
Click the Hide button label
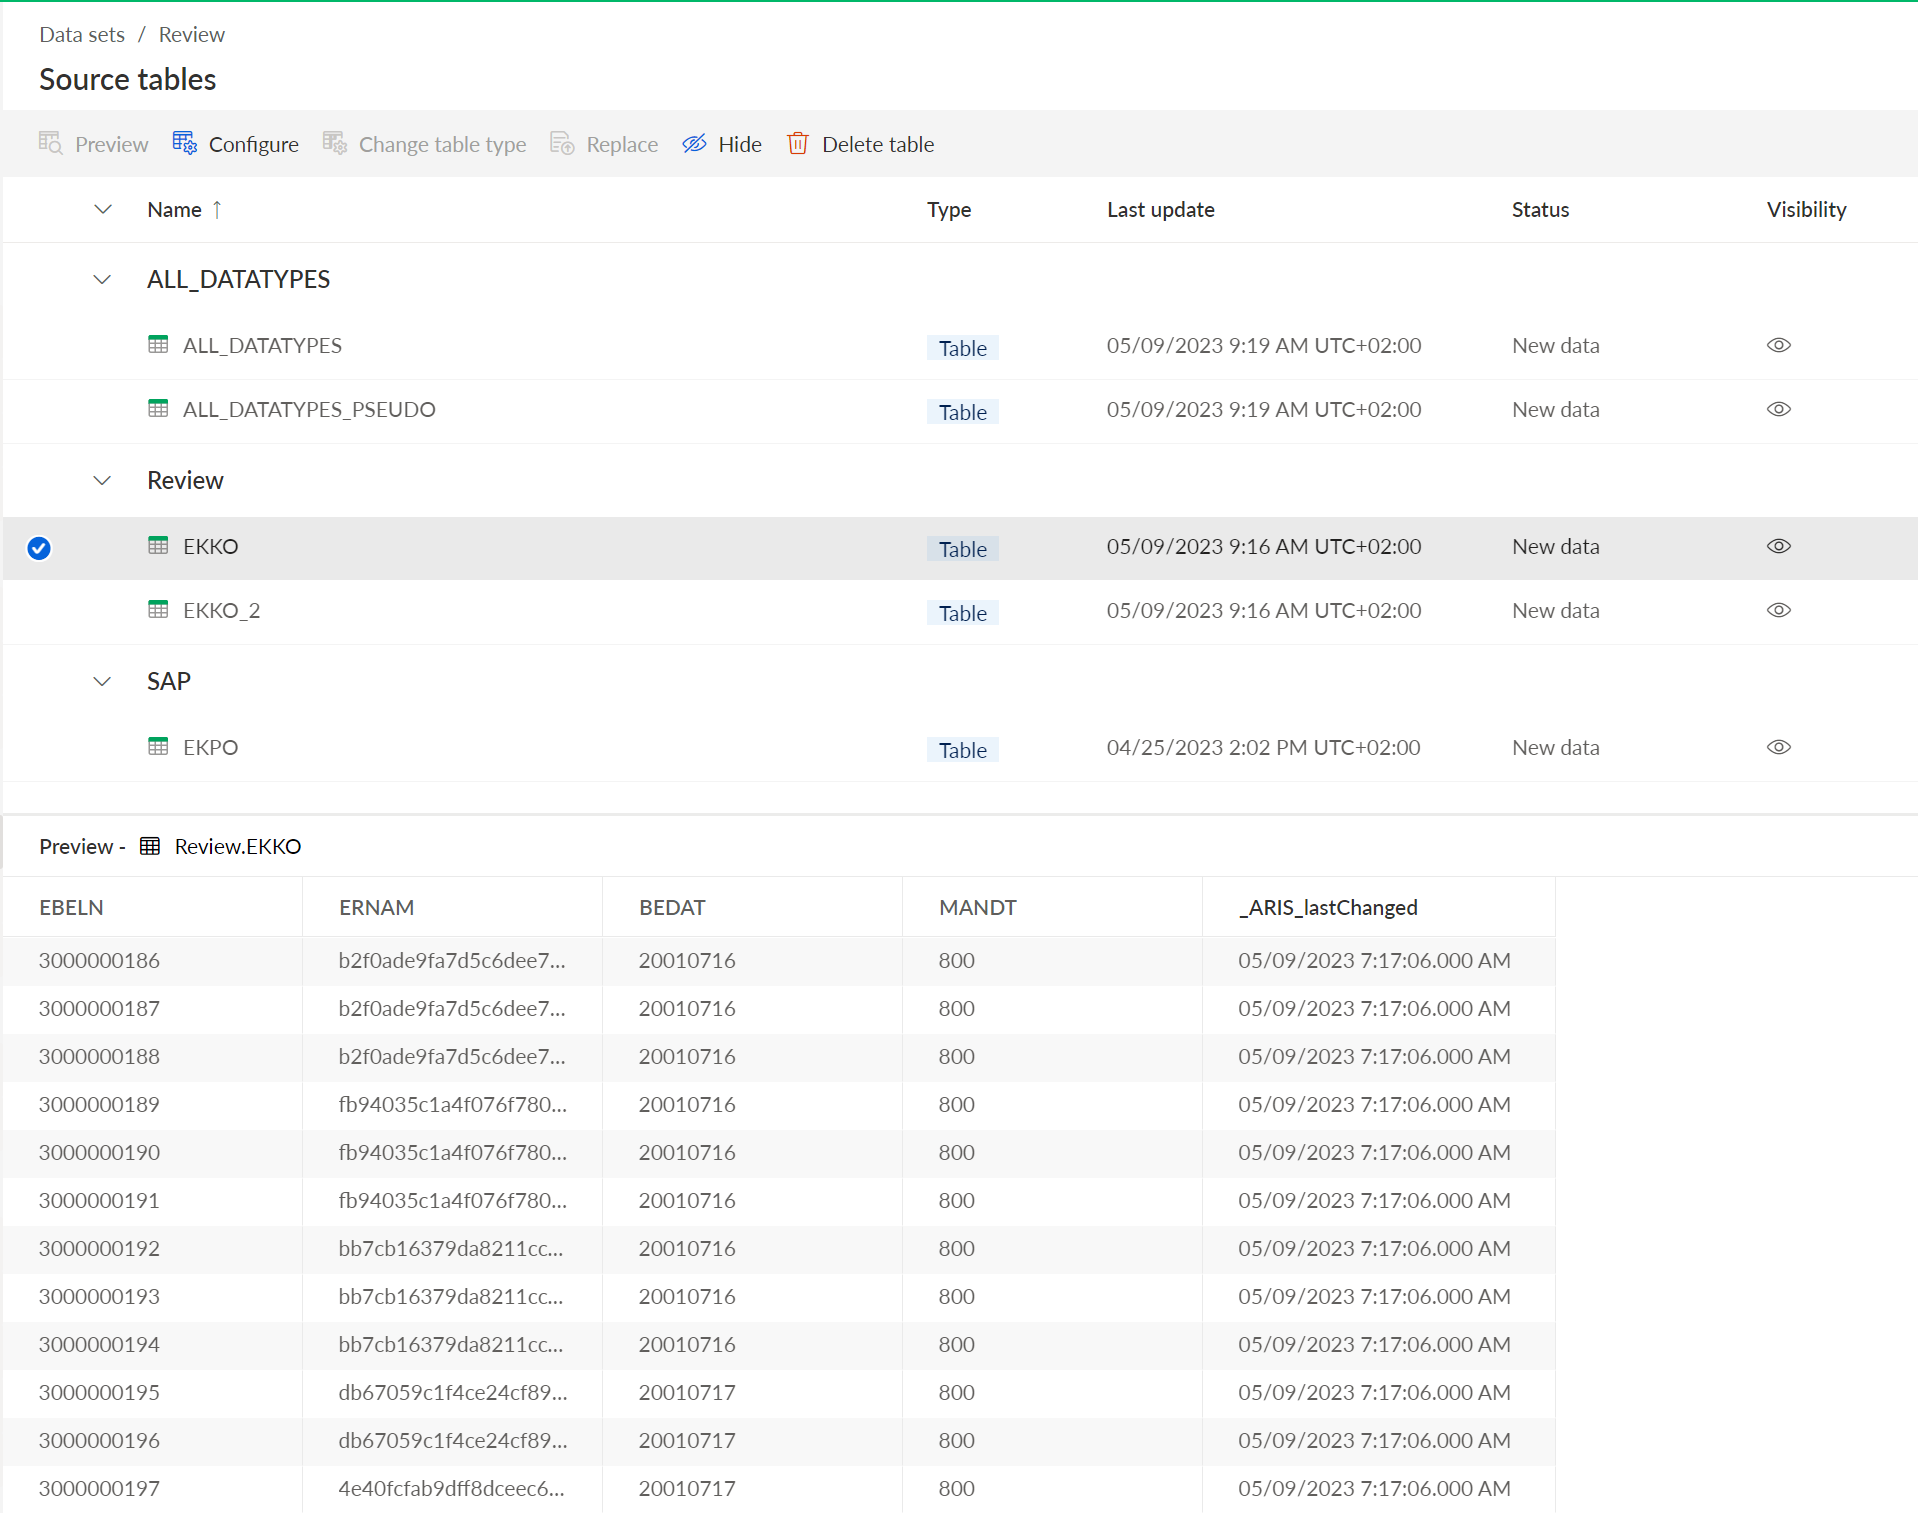click(740, 144)
